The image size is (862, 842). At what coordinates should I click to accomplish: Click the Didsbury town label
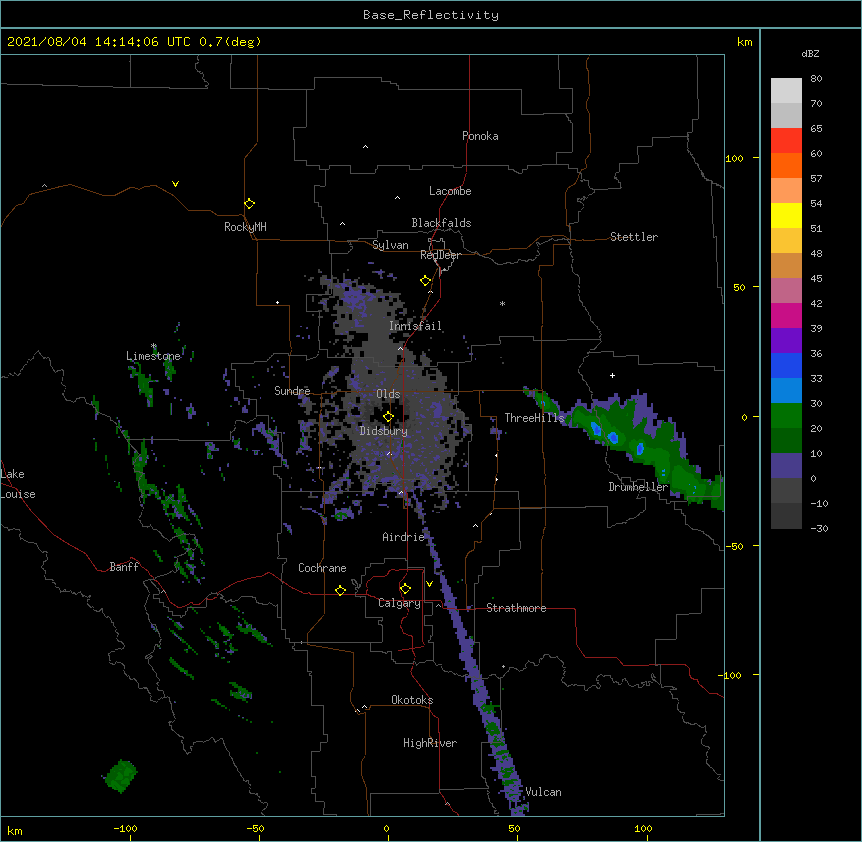(x=384, y=431)
